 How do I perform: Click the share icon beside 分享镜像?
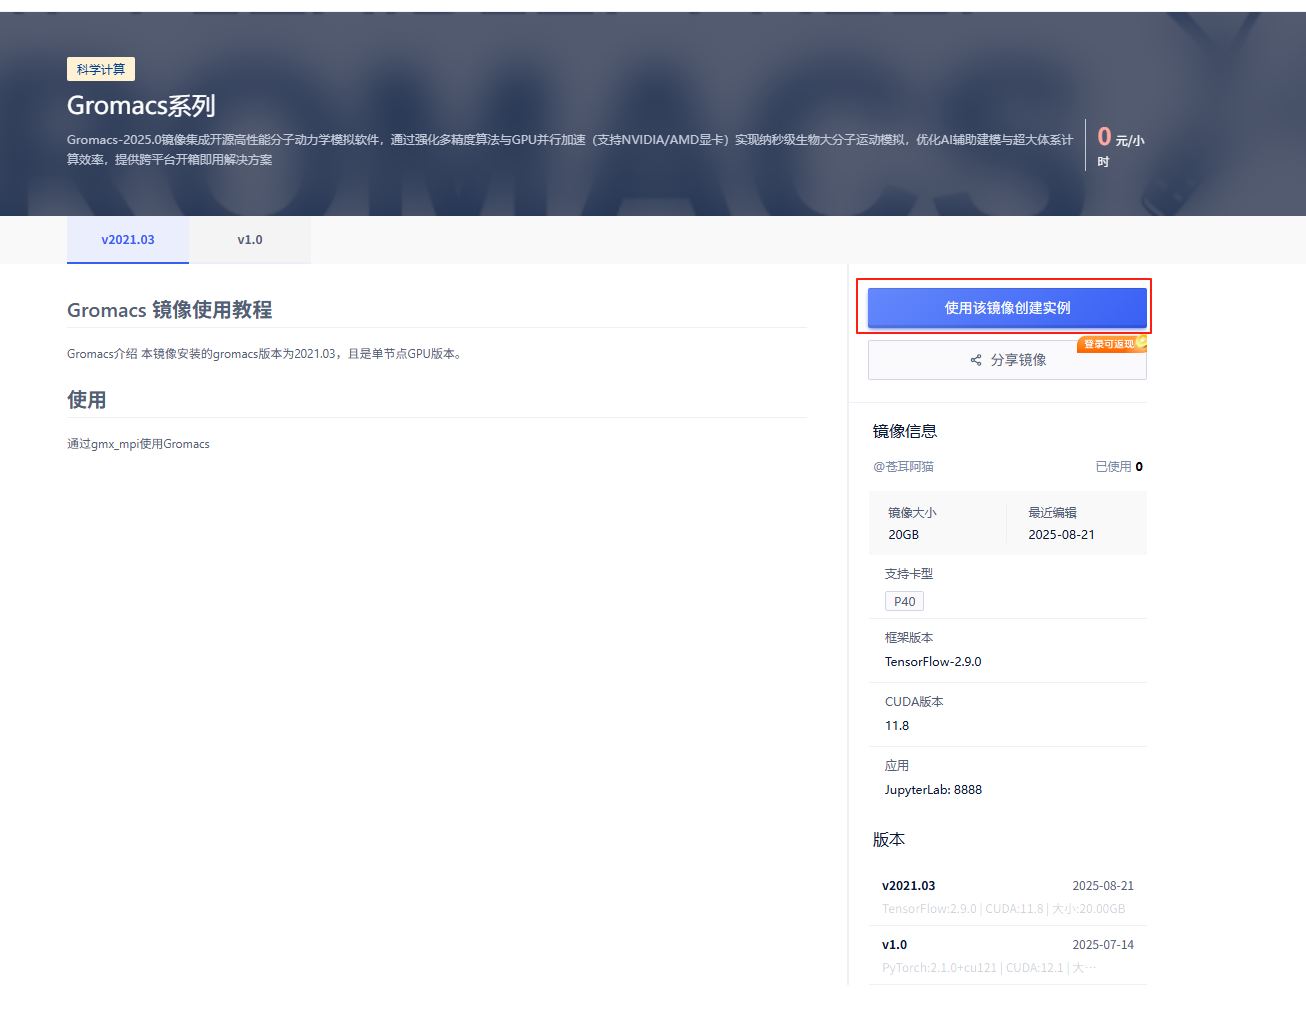(976, 360)
